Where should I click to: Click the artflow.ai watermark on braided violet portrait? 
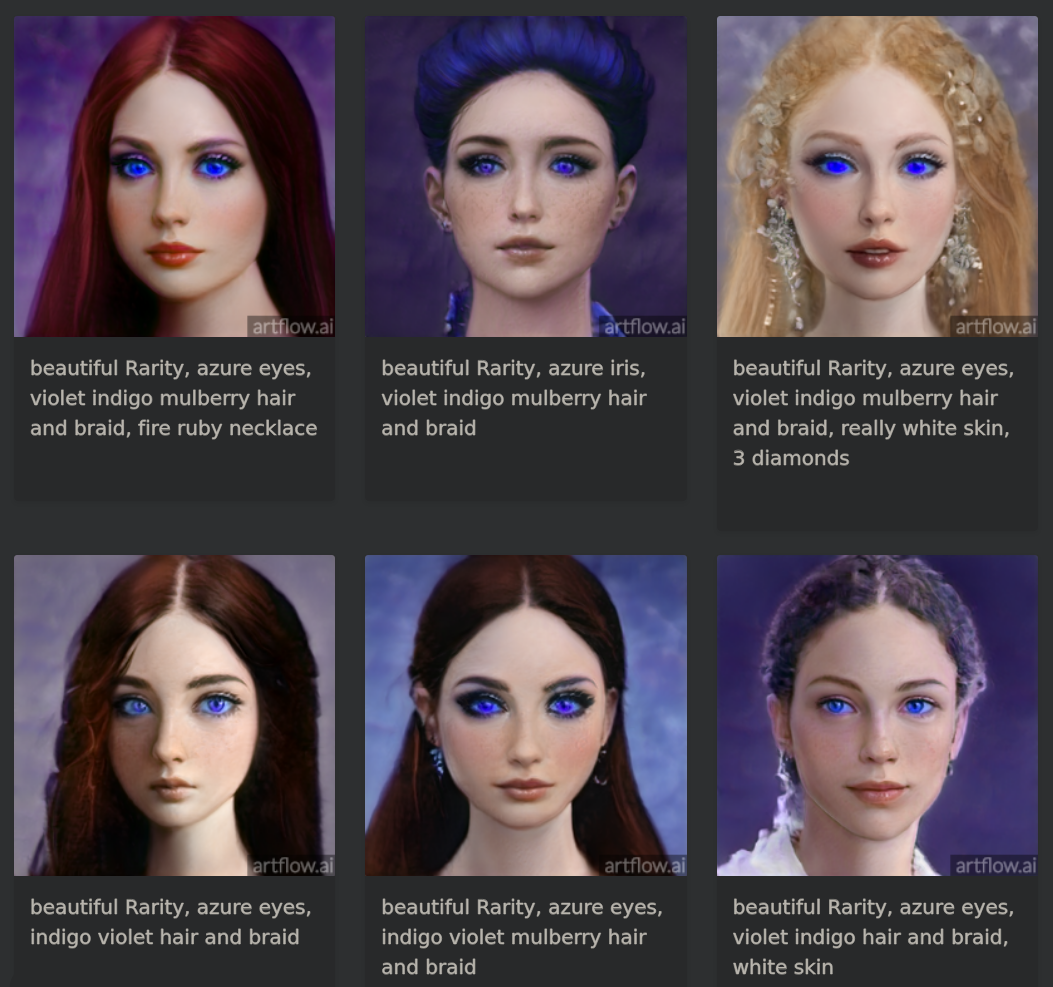[x=994, y=865]
